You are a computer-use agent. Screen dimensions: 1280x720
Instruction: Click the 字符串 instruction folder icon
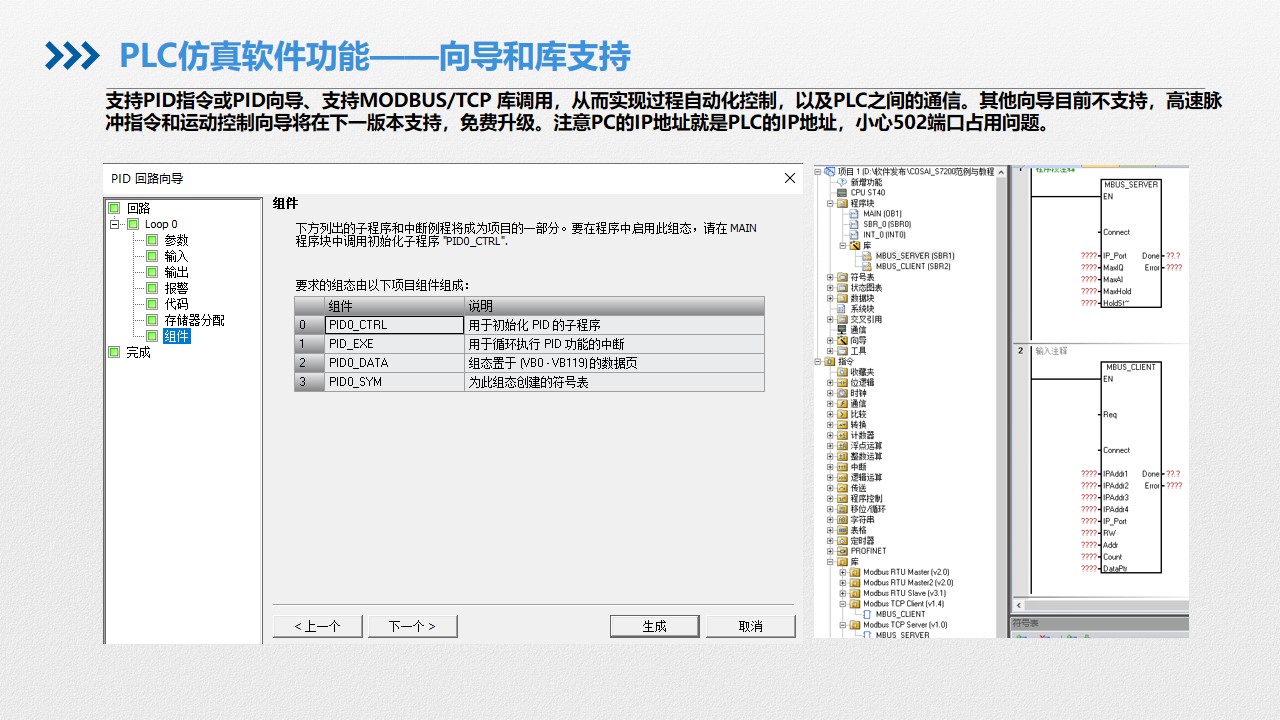tap(842, 520)
